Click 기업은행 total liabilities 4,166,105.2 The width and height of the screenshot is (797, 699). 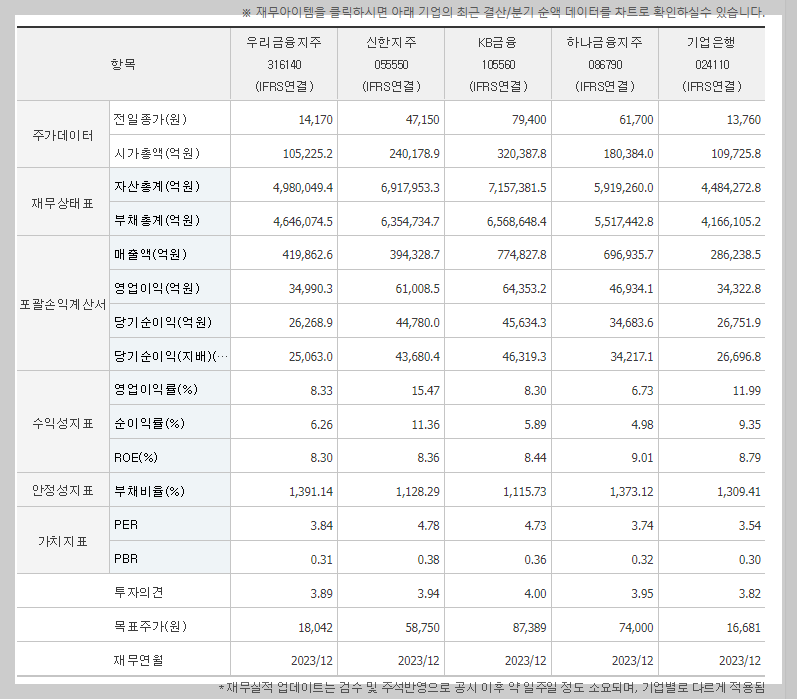pos(731,222)
